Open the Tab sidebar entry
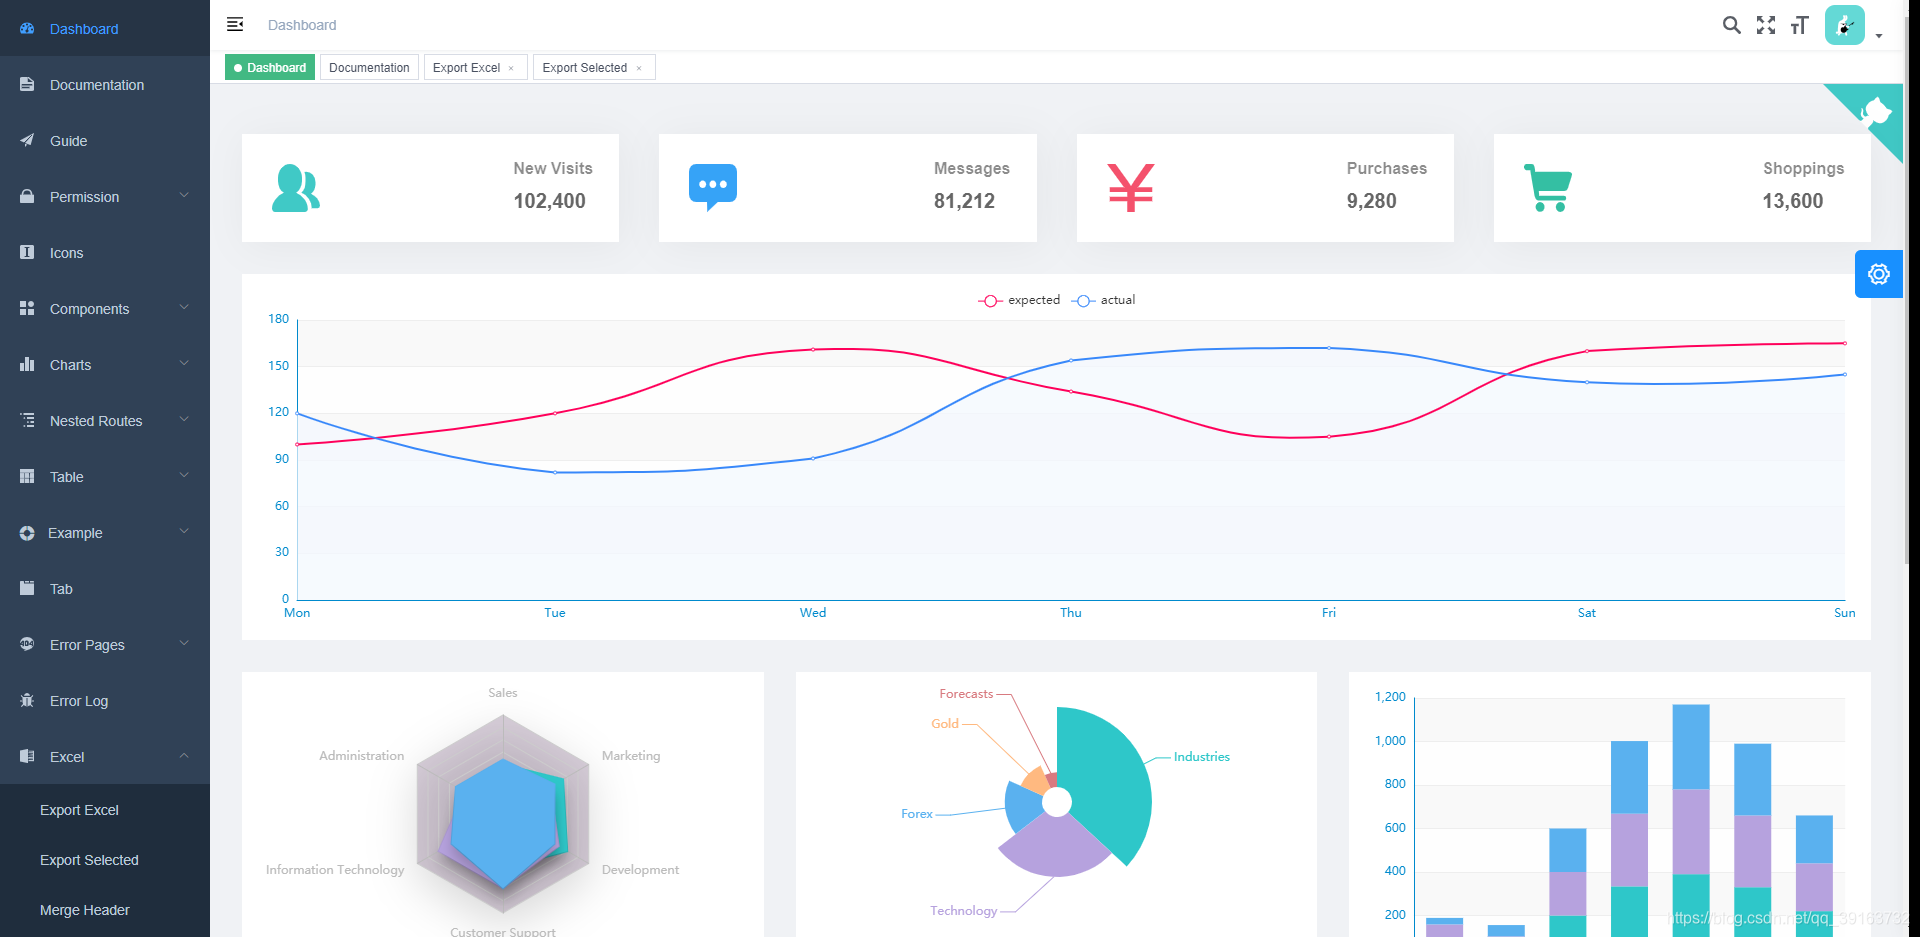1920x937 pixels. pos(105,589)
